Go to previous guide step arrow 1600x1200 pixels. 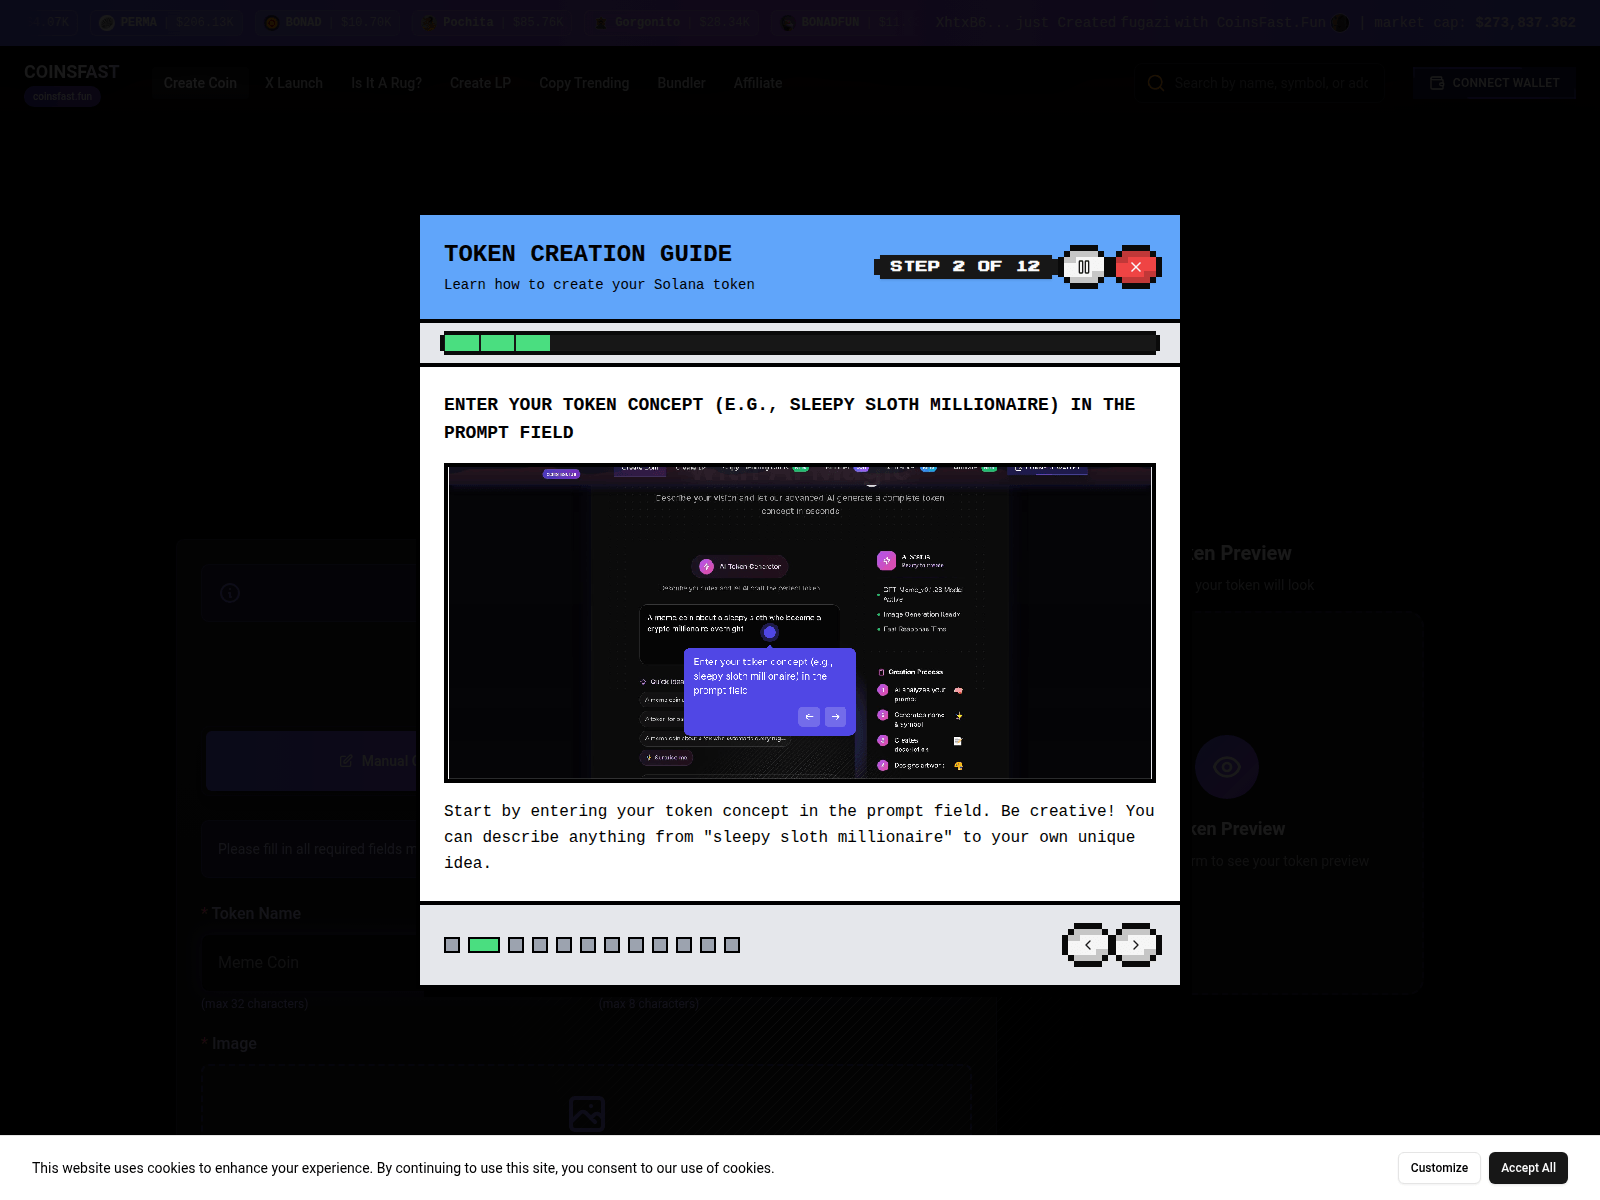pos(1087,945)
